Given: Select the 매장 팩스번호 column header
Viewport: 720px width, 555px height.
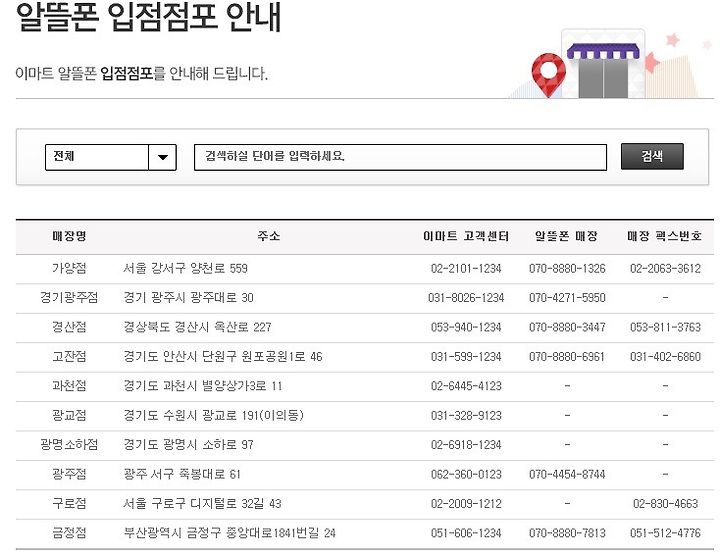Looking at the screenshot, I should 664,236.
